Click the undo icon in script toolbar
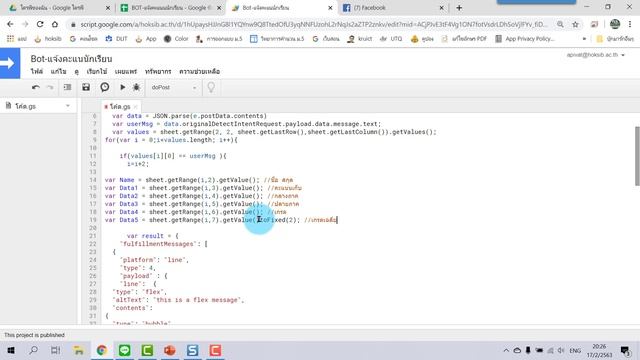The width and height of the screenshot is (640, 360). click(36, 87)
